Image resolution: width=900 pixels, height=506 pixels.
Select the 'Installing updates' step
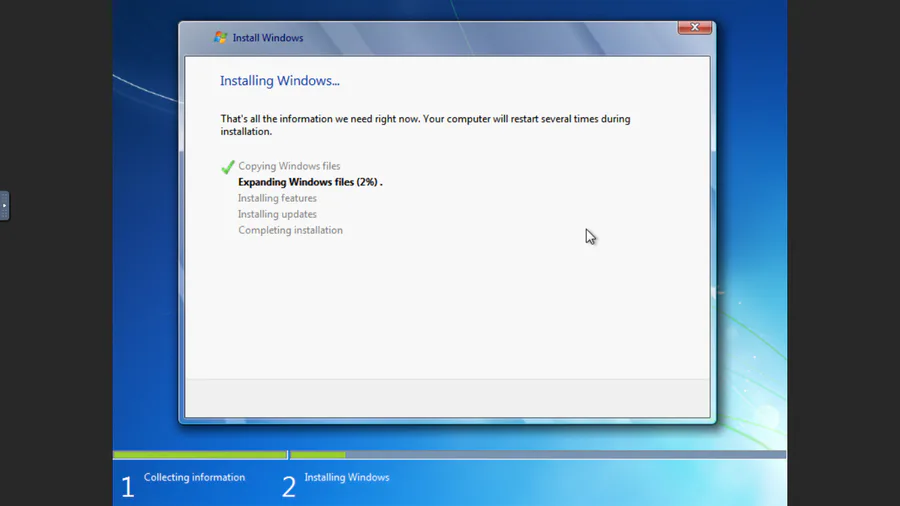pyautogui.click(x=277, y=214)
